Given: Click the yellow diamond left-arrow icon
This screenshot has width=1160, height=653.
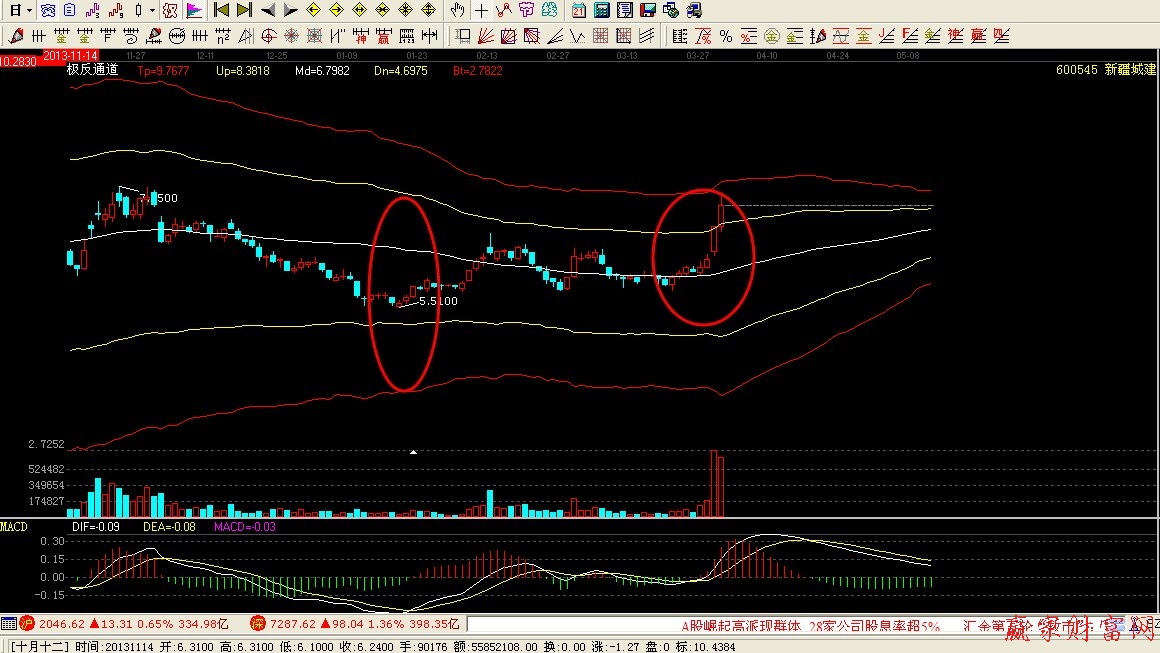Looking at the screenshot, I should 313,11.
